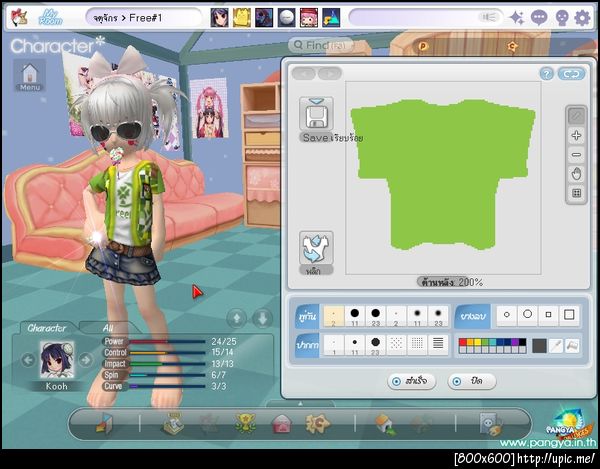Expand bottom menu bar small triangle handle

pos(300,404)
